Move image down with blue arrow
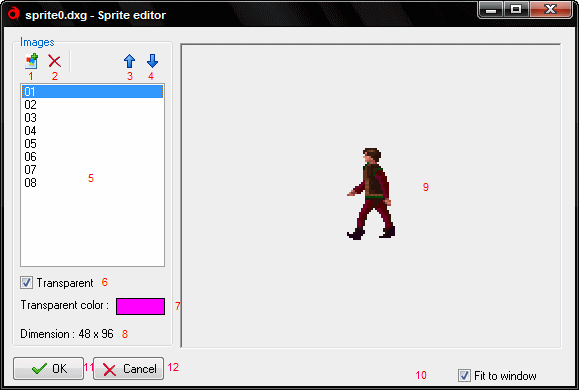579x390 pixels. (x=153, y=61)
